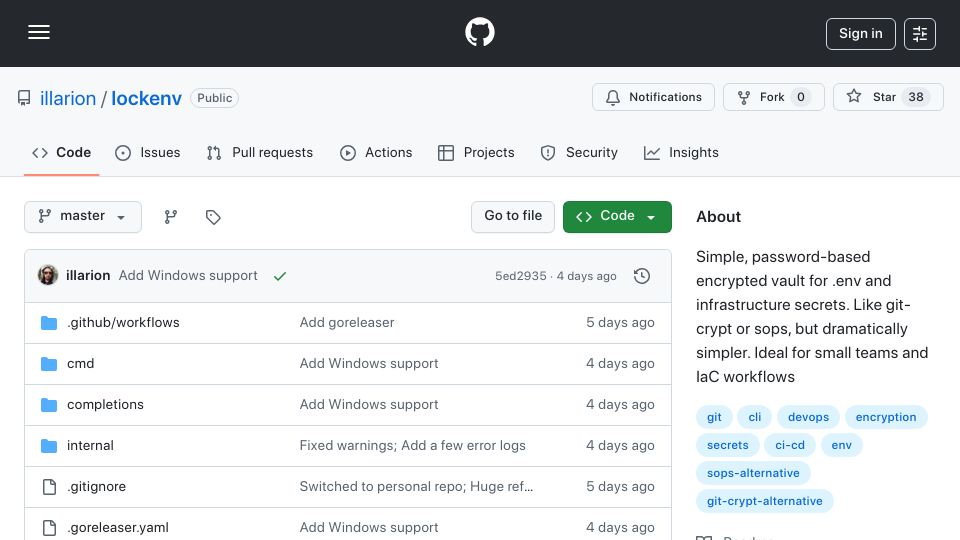Image resolution: width=960 pixels, height=540 pixels.
Task: Click the About heading
Action: point(718,217)
